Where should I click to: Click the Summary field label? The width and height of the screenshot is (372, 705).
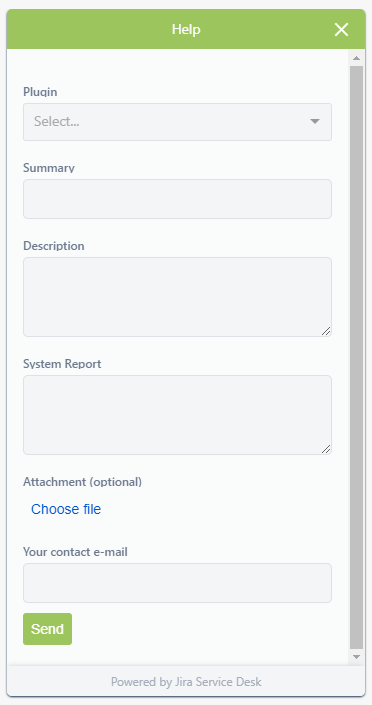tap(49, 168)
